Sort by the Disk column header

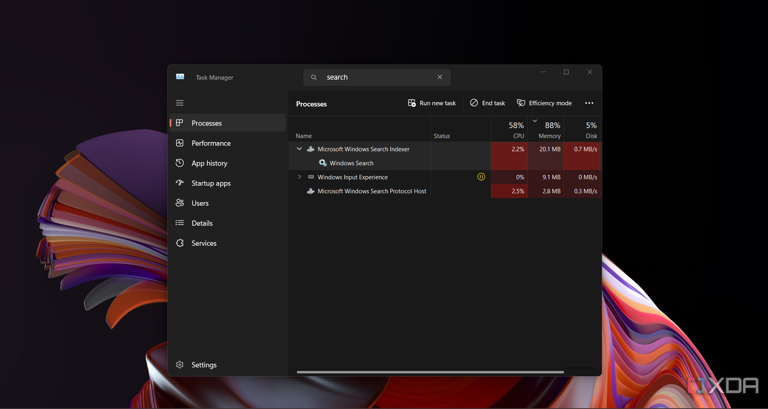(582, 129)
